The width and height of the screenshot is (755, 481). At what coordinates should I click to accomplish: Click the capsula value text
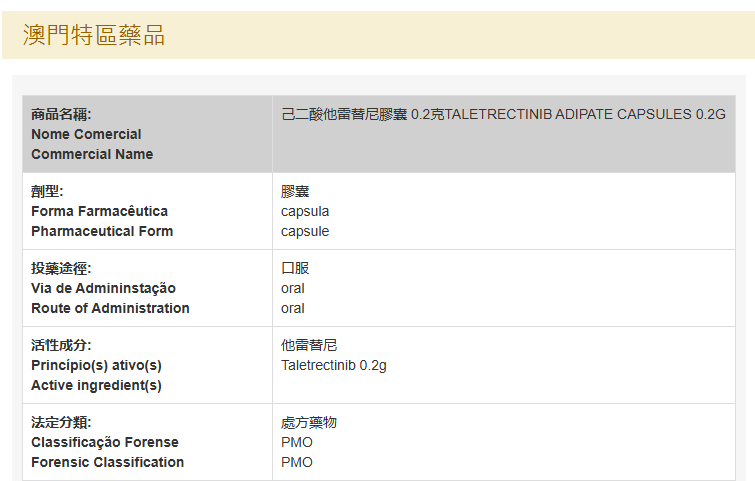pyautogui.click(x=305, y=211)
